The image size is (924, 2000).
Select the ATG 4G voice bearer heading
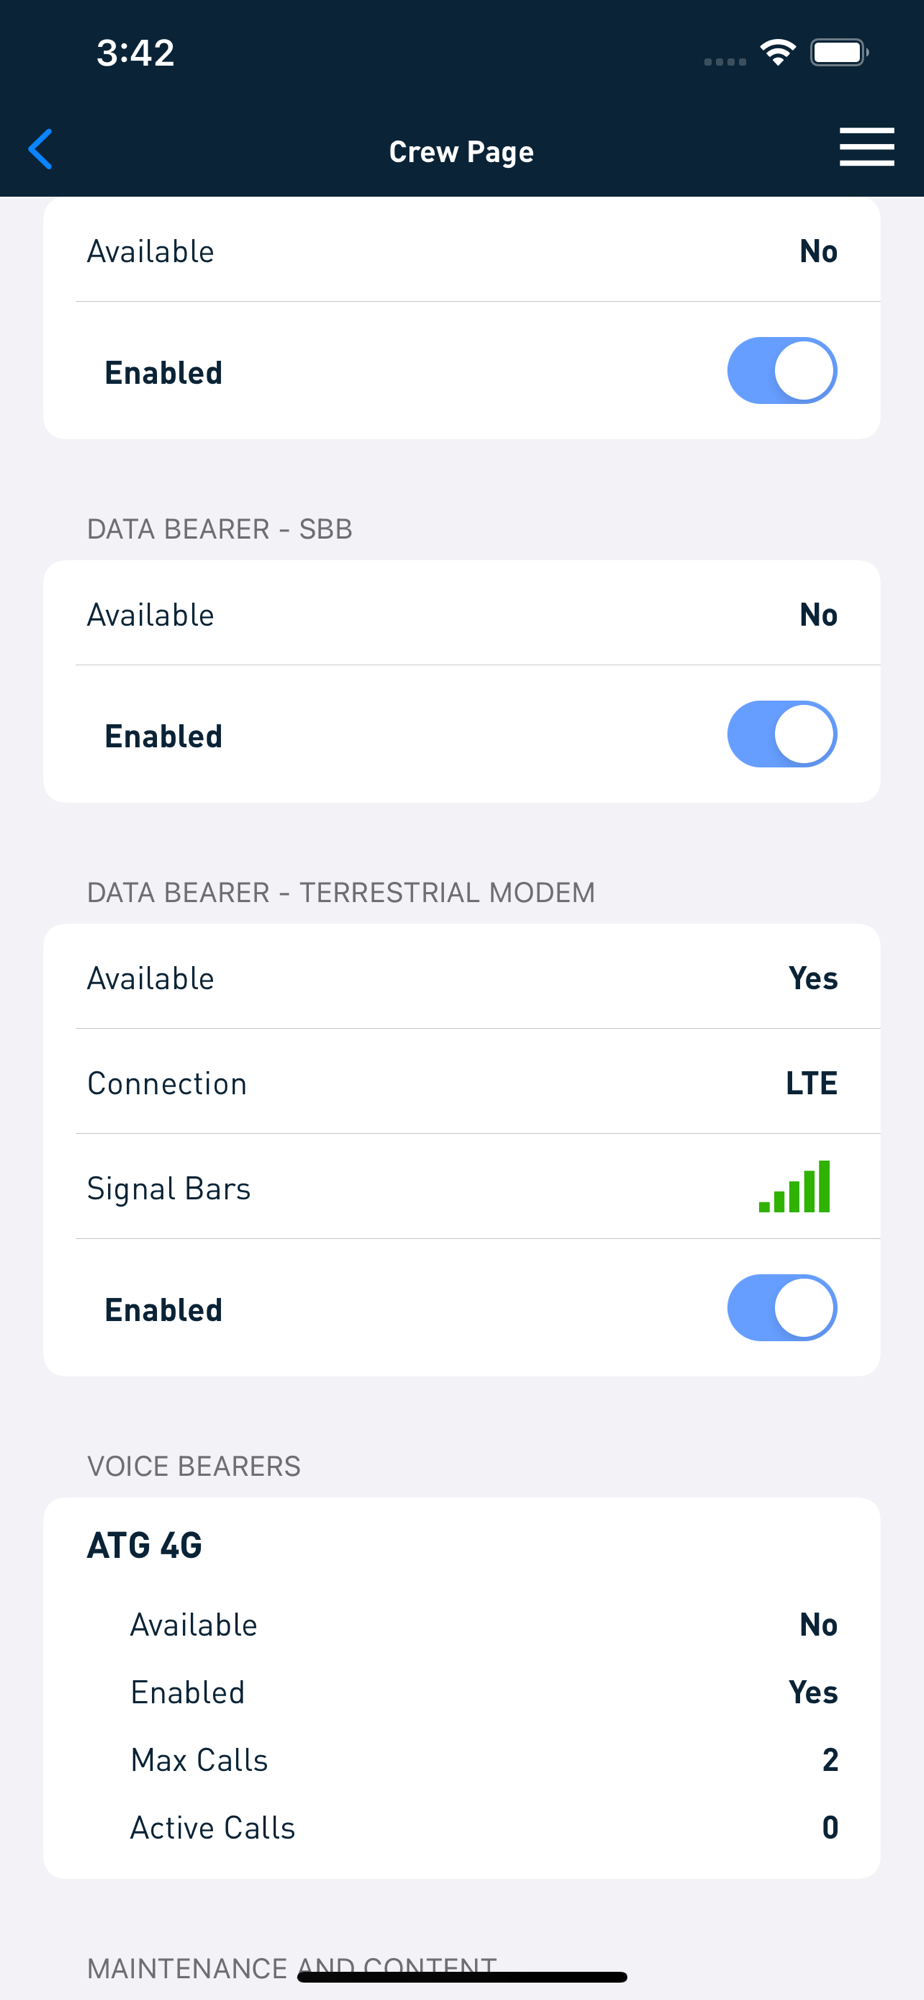point(145,1545)
